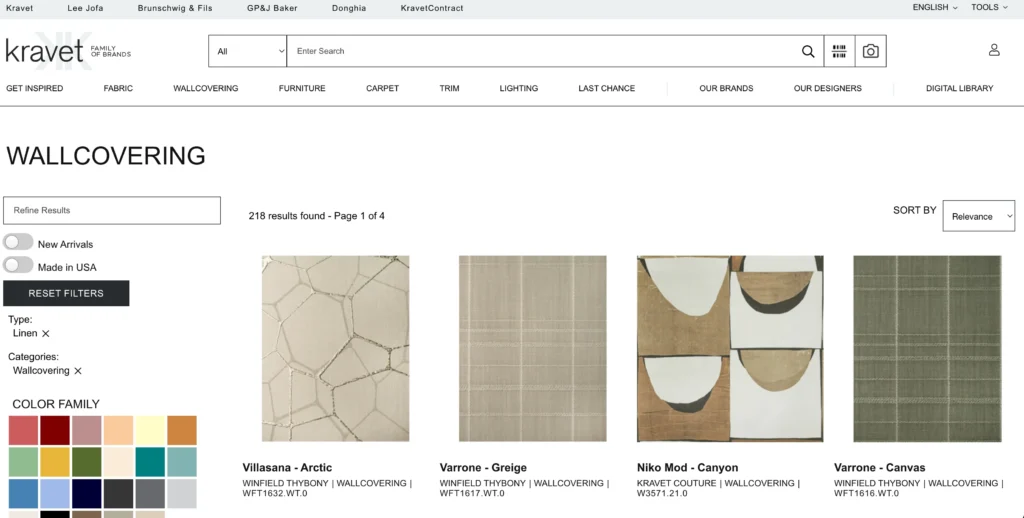This screenshot has height=518, width=1024.
Task: Go to the GP&J Baker link
Action: pos(272,8)
